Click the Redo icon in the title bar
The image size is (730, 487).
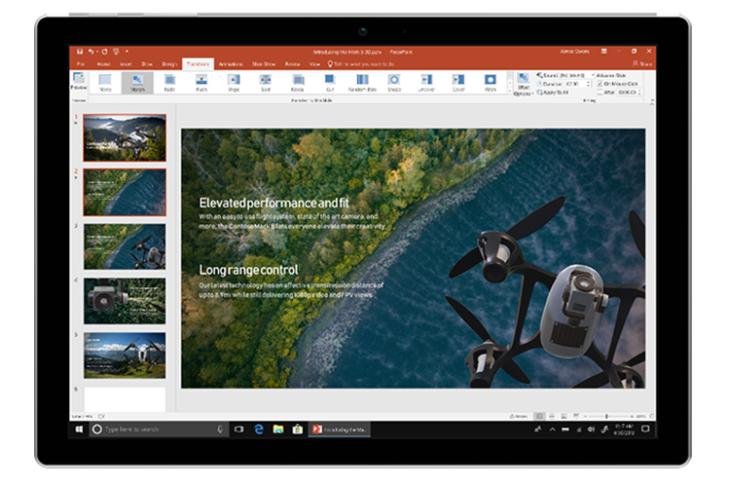click(104, 51)
